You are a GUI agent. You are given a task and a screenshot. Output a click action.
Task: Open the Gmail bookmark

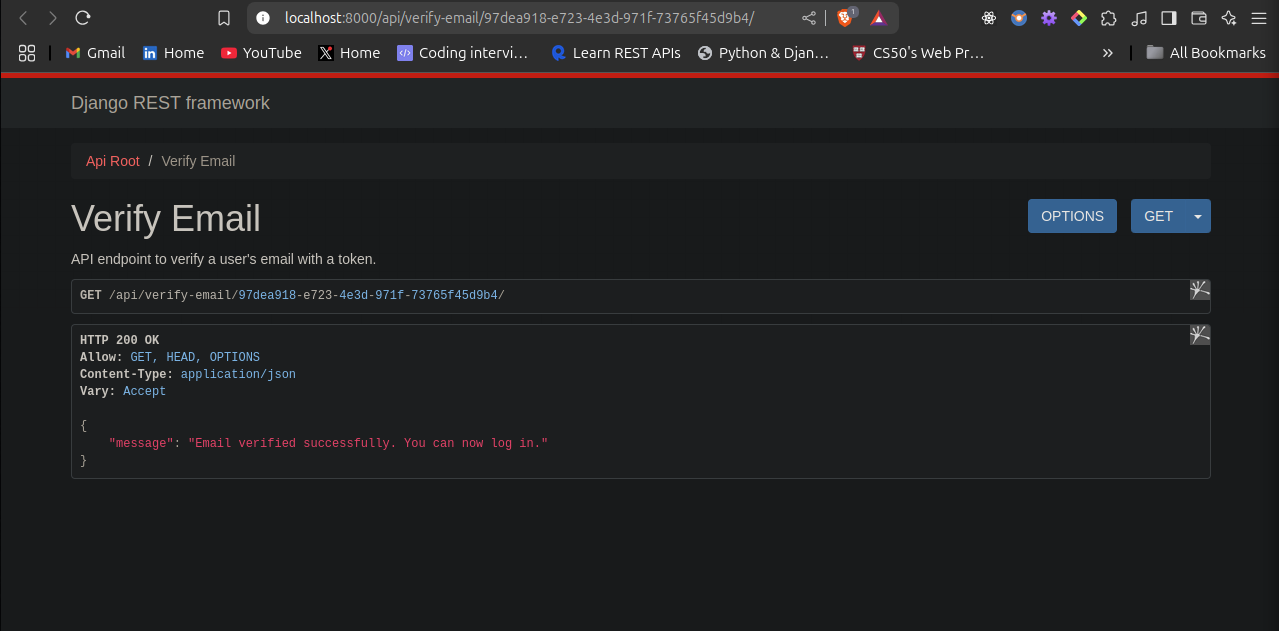95,53
